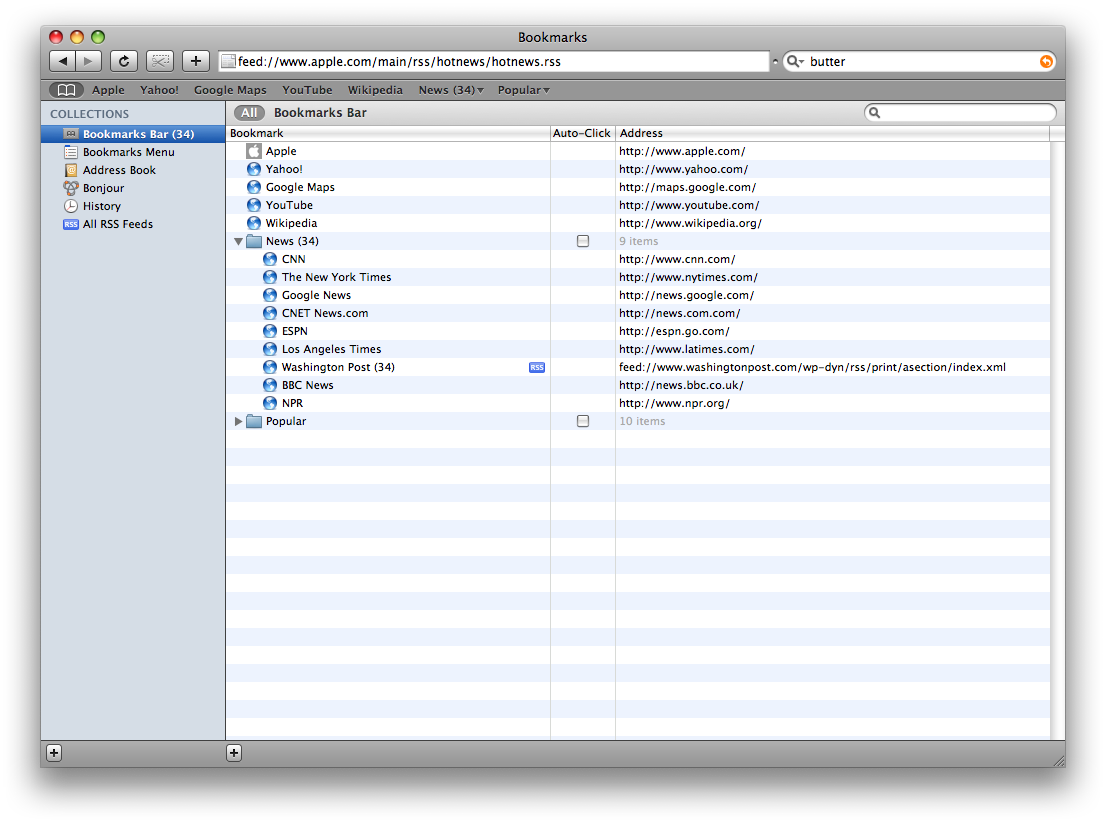1106x823 pixels.
Task: Sort by the Bookmark column header
Action: [x=388, y=133]
